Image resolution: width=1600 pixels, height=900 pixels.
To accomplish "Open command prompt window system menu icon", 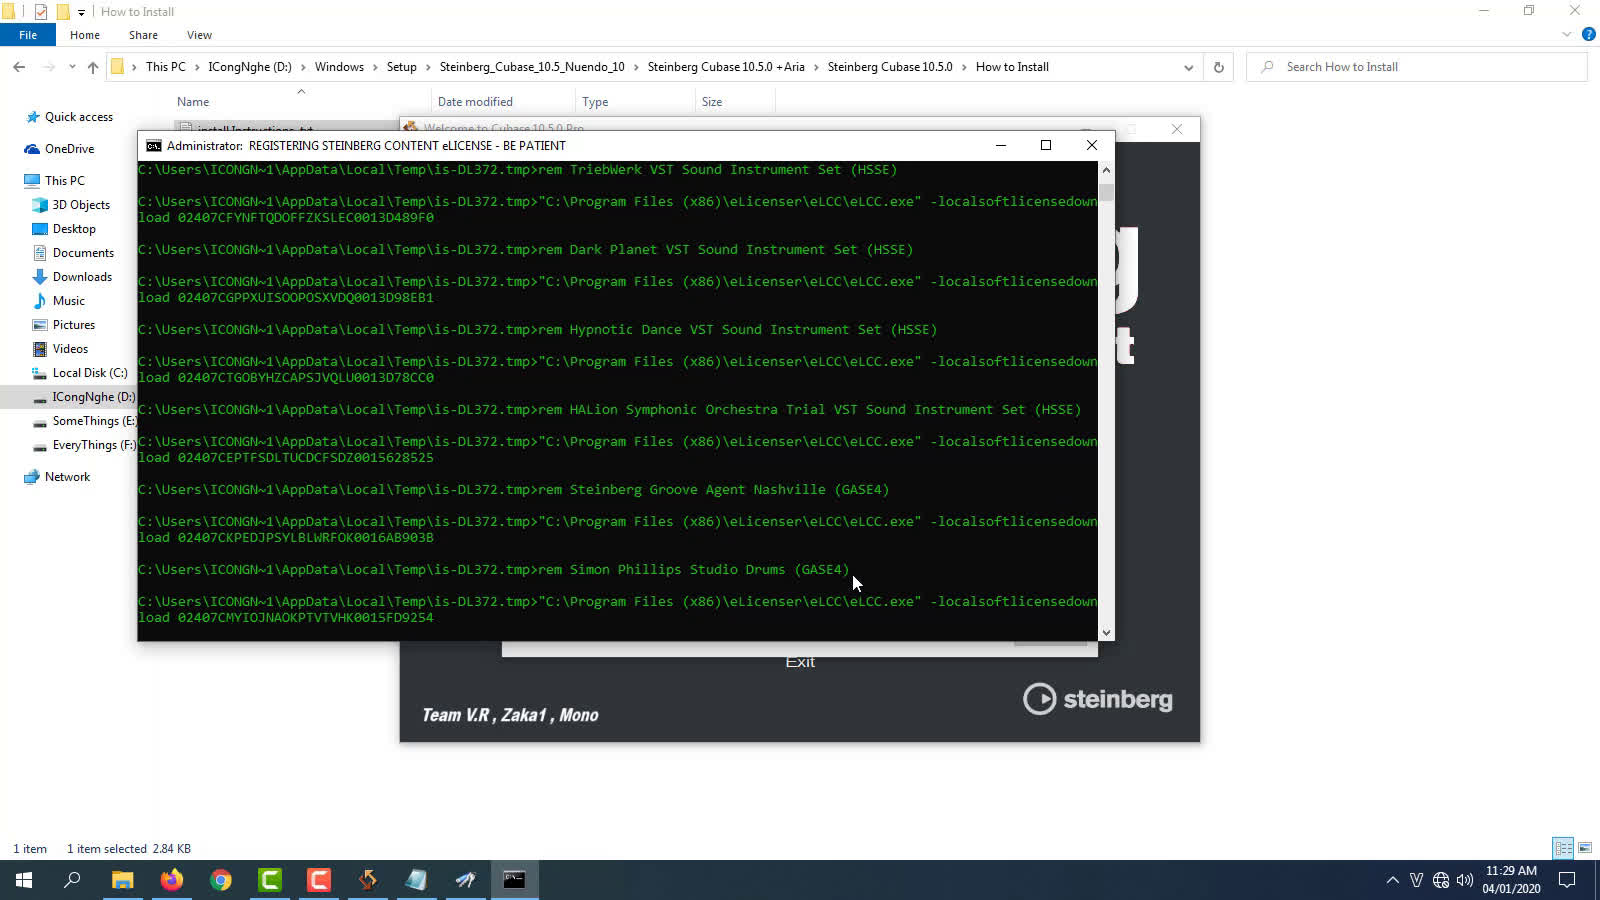I will tap(153, 145).
